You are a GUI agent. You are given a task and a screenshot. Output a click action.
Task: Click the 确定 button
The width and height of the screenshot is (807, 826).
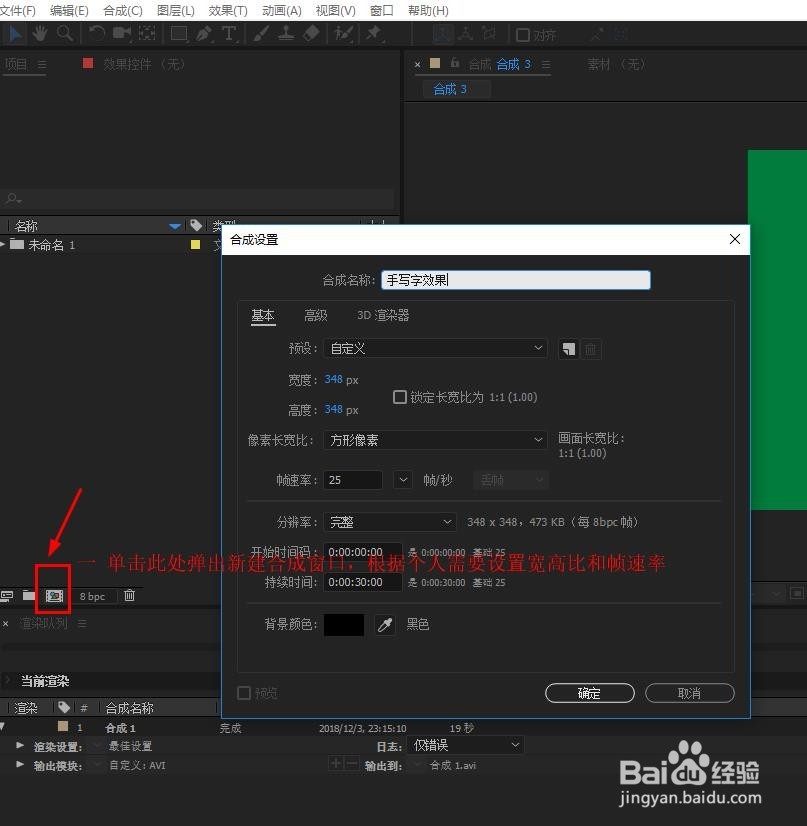pos(589,692)
